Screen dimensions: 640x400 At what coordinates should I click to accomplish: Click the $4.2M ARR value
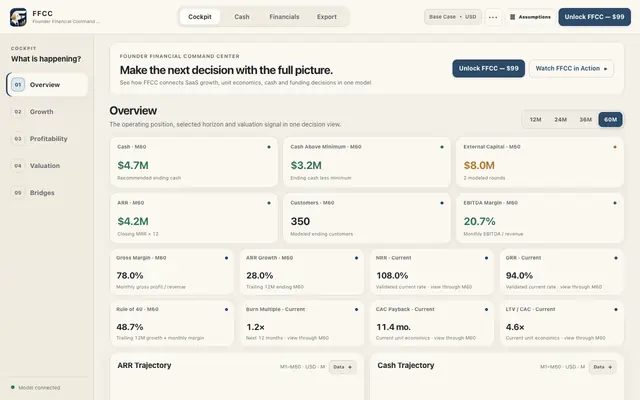133,221
